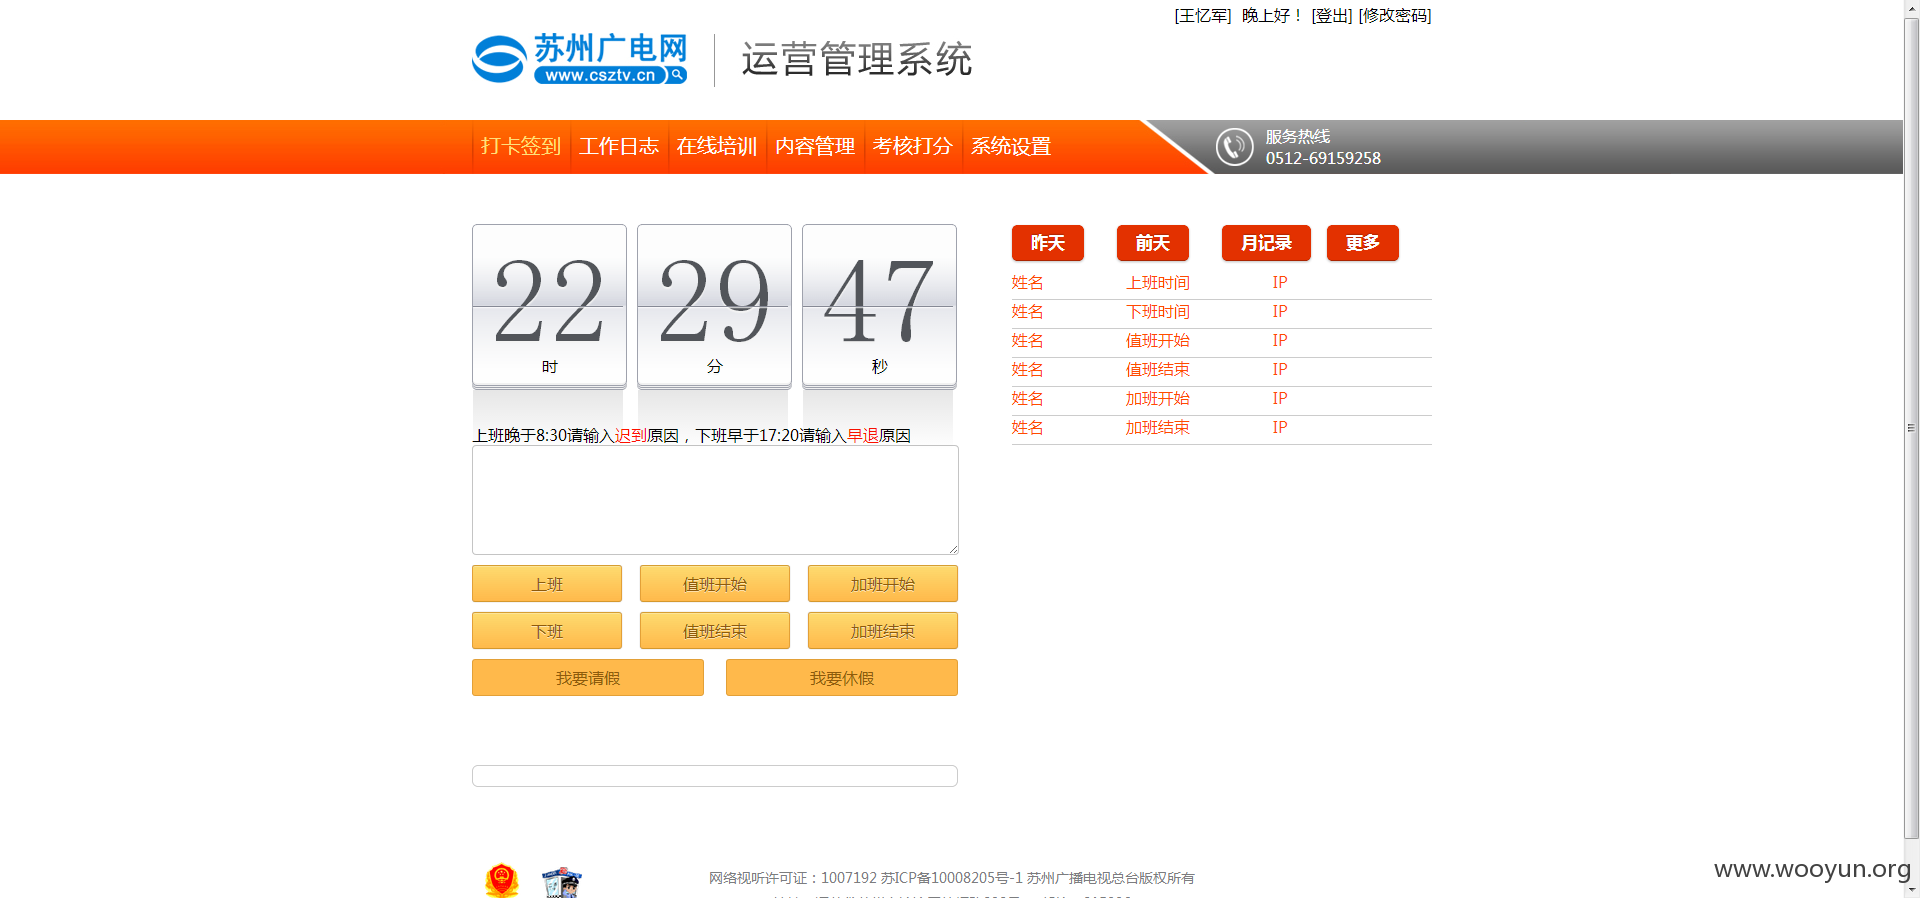Image resolution: width=1920 pixels, height=898 pixels.
Task: Click the 更多 button for more records
Action: (x=1363, y=243)
